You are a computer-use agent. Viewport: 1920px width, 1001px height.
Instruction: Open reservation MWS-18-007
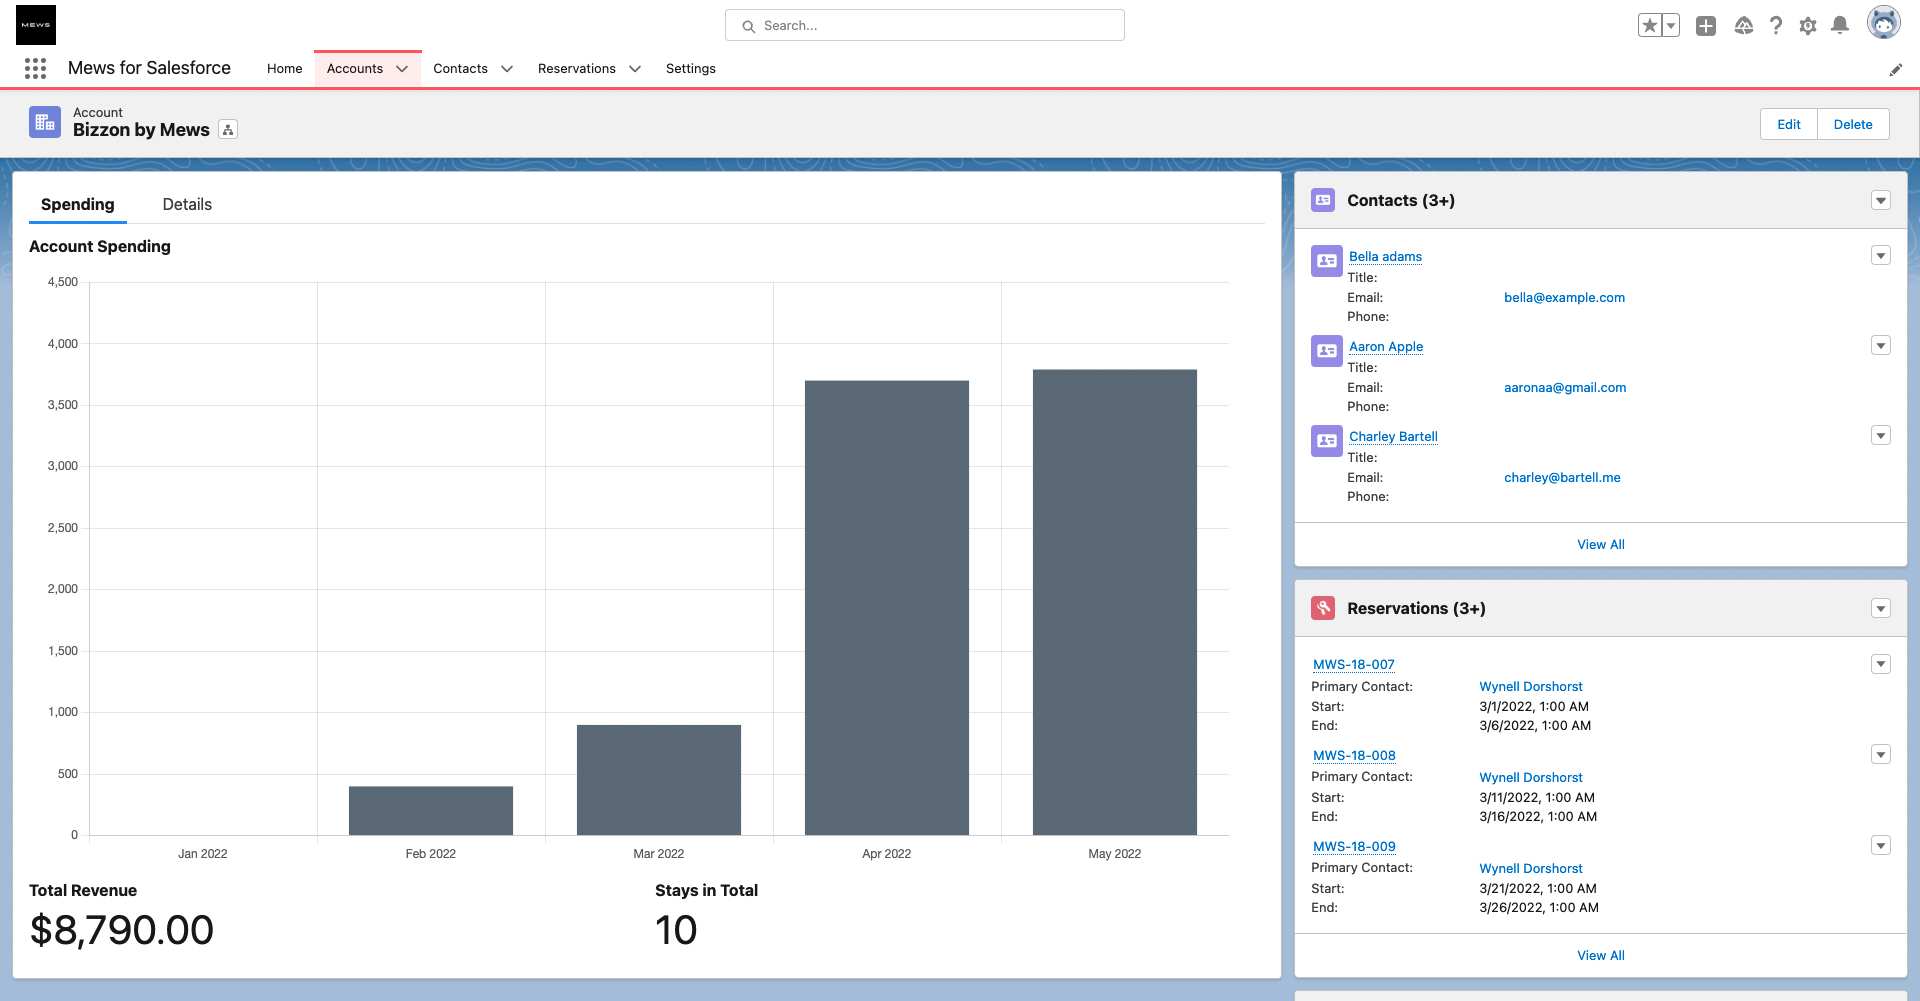tap(1354, 665)
